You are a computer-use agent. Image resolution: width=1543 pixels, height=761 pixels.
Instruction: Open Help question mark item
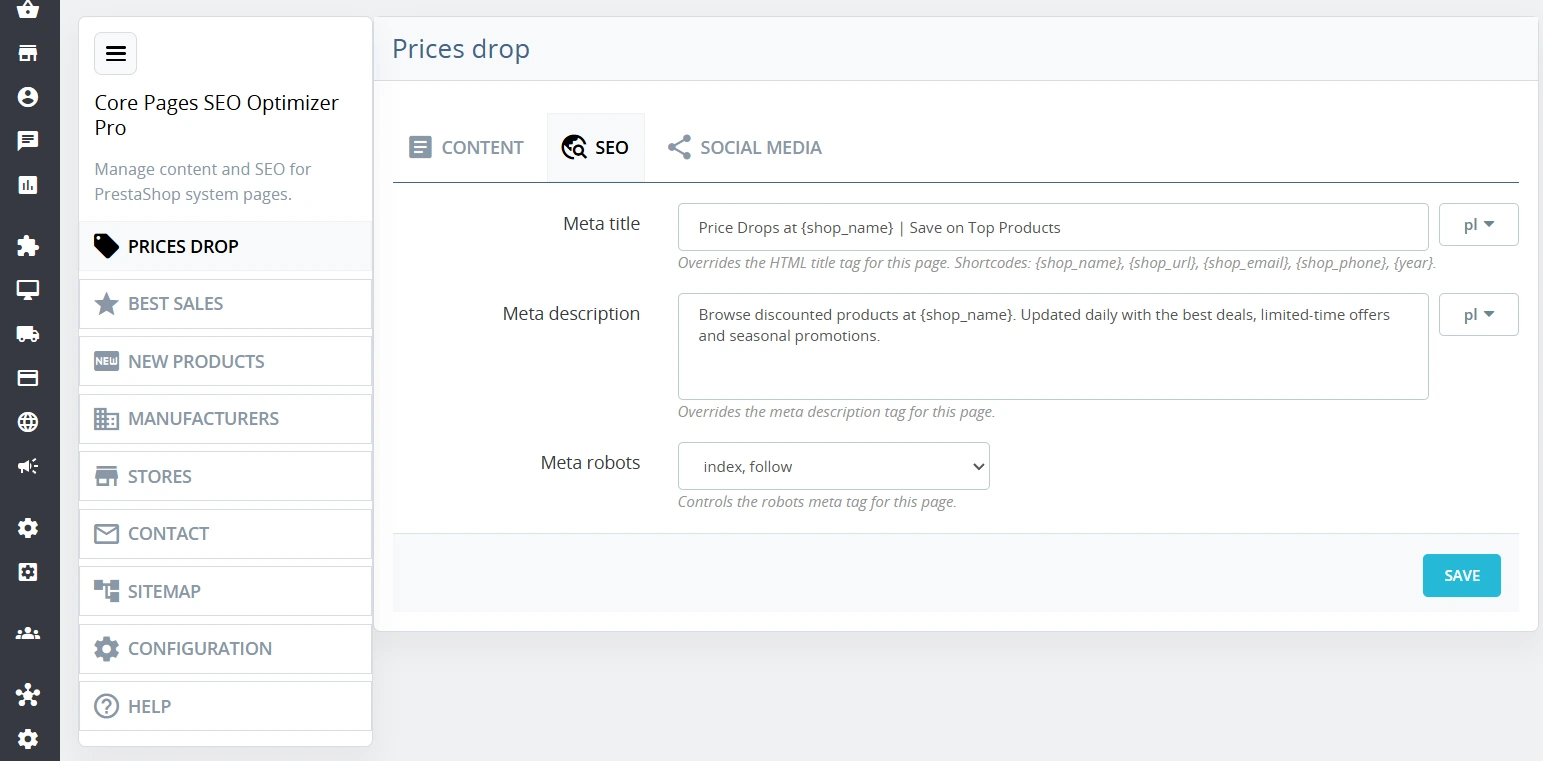pos(225,706)
